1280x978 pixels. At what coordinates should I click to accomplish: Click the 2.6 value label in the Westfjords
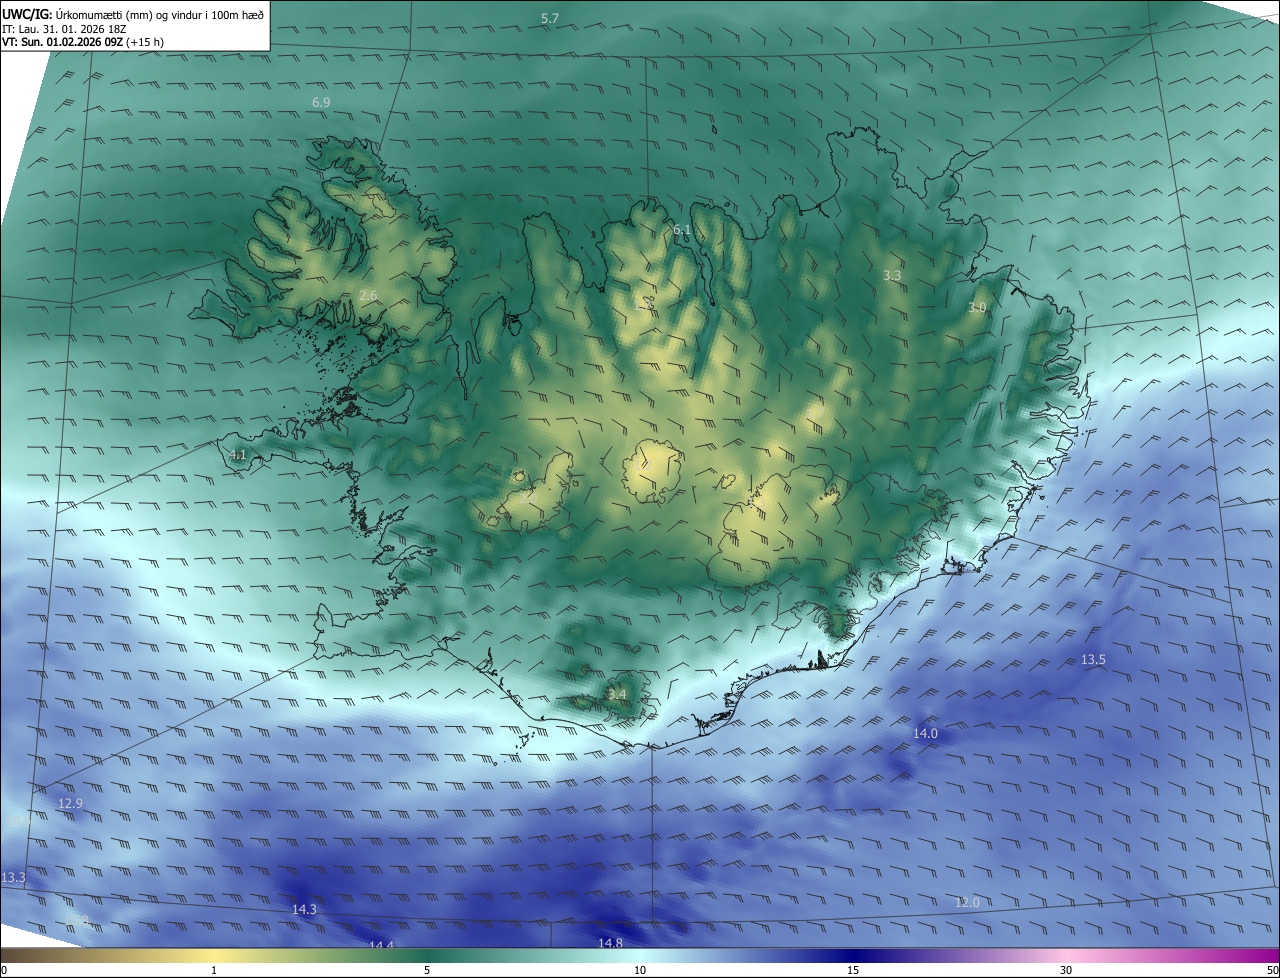click(368, 295)
